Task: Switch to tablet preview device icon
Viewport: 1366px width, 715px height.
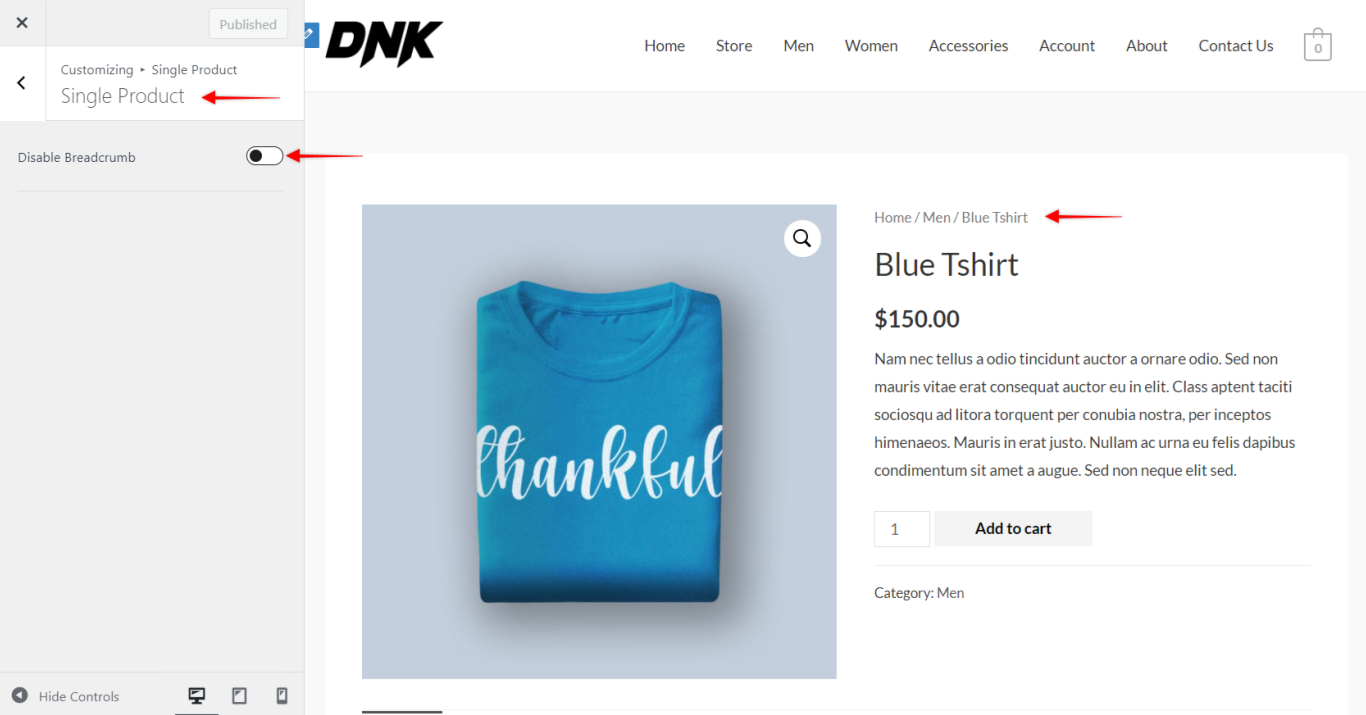Action: coord(239,696)
